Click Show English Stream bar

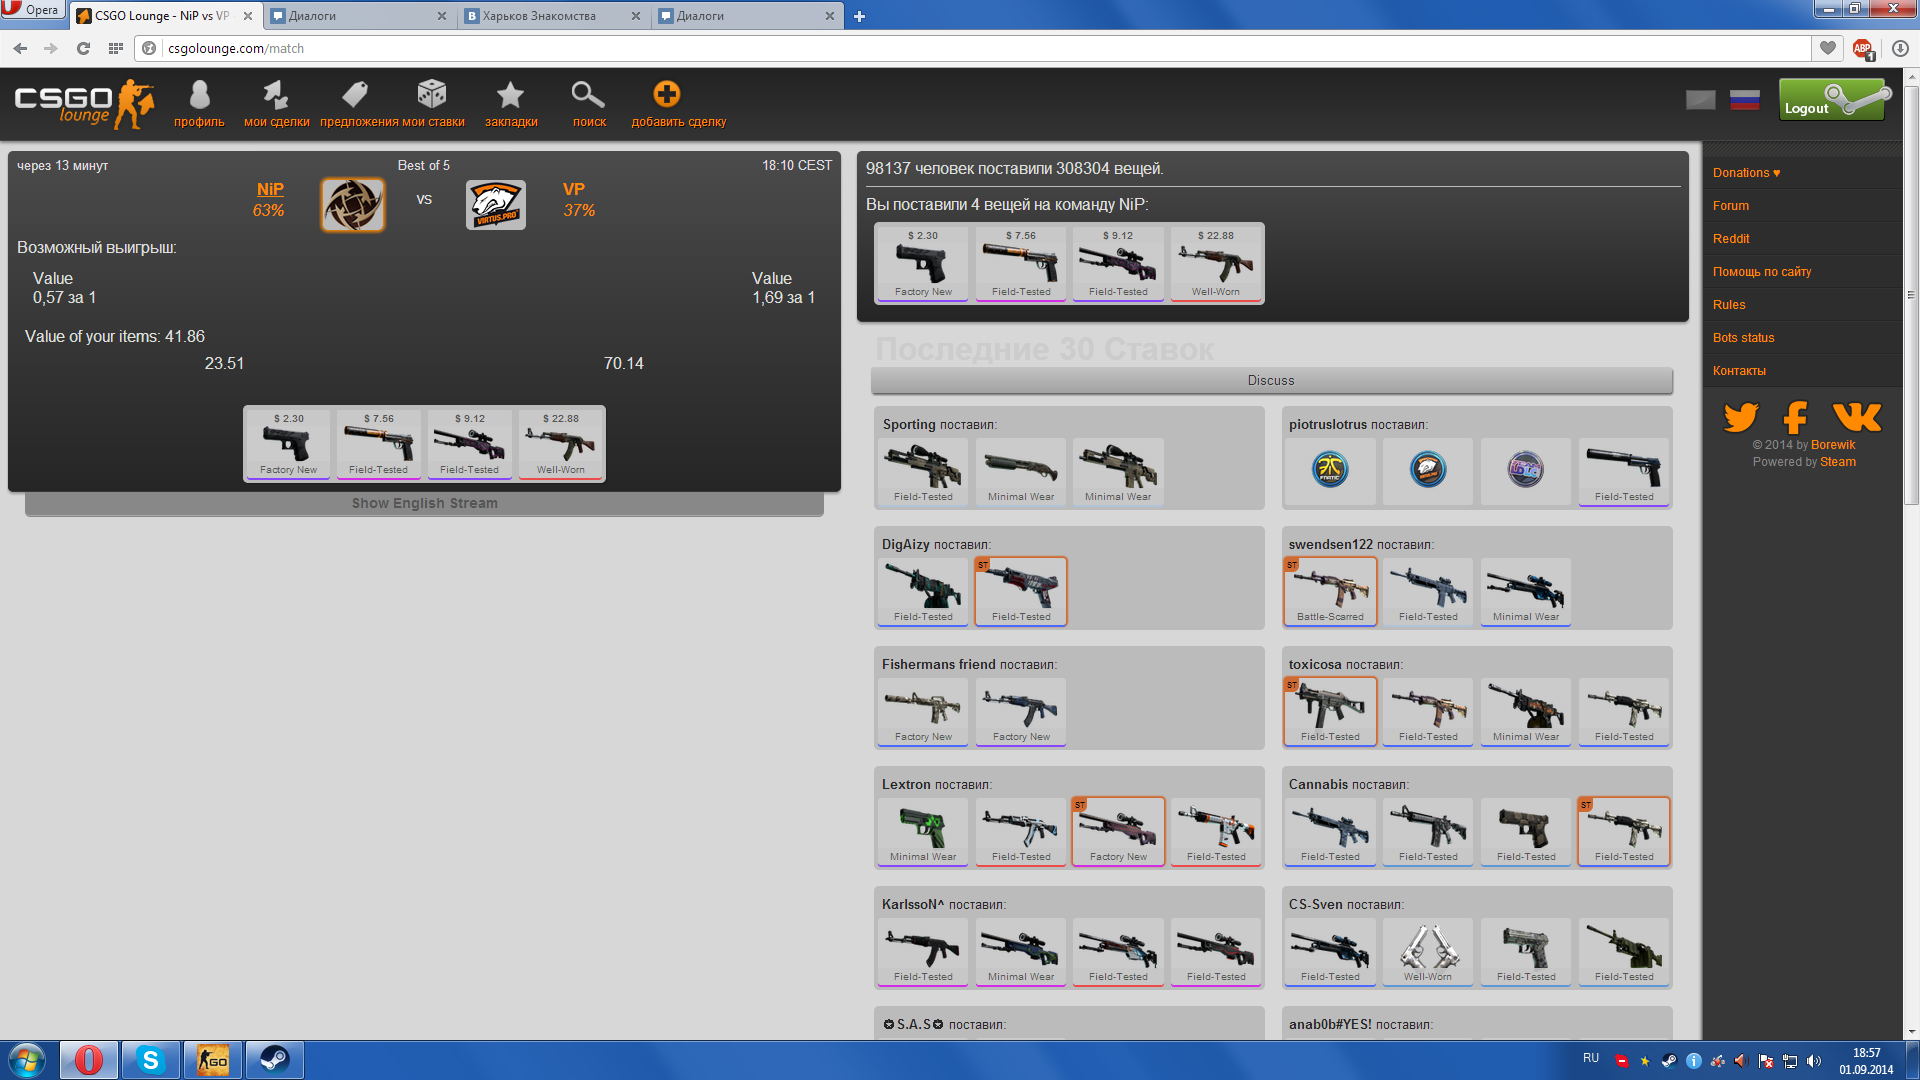pyautogui.click(x=424, y=503)
